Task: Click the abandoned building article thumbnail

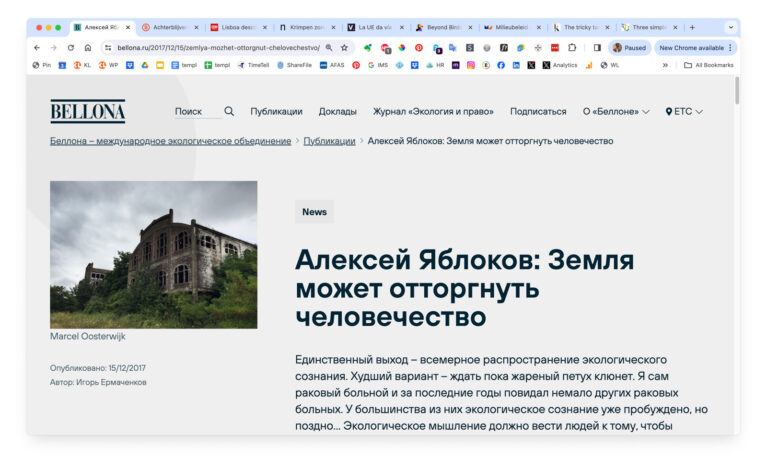Action: pos(153,254)
